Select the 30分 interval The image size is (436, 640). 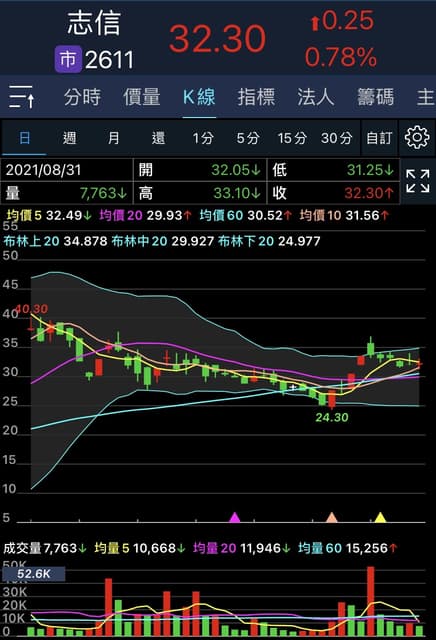pyautogui.click(x=336, y=138)
